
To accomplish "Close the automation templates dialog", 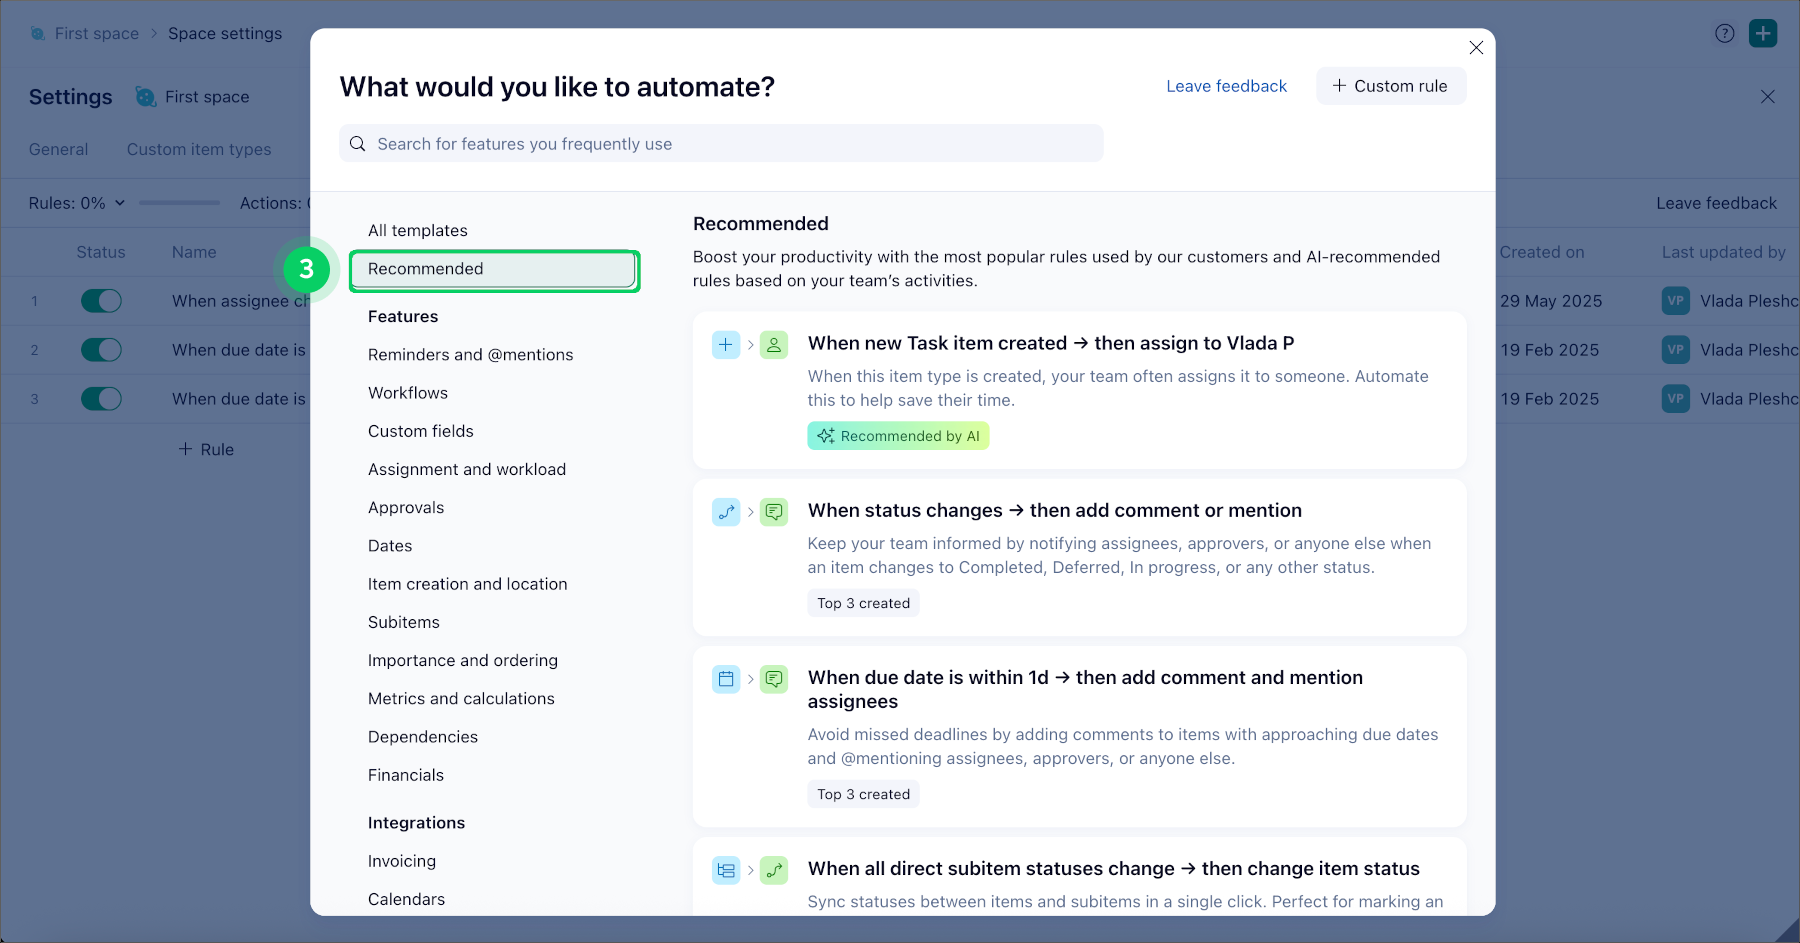I will coord(1476,48).
